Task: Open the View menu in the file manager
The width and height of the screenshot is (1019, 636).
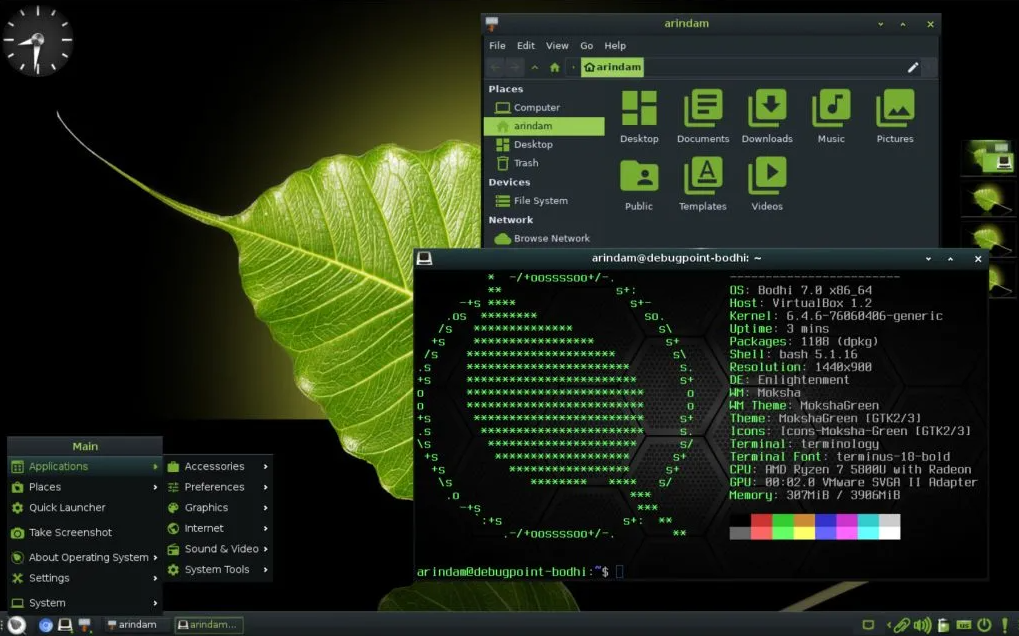Action: coord(556,45)
